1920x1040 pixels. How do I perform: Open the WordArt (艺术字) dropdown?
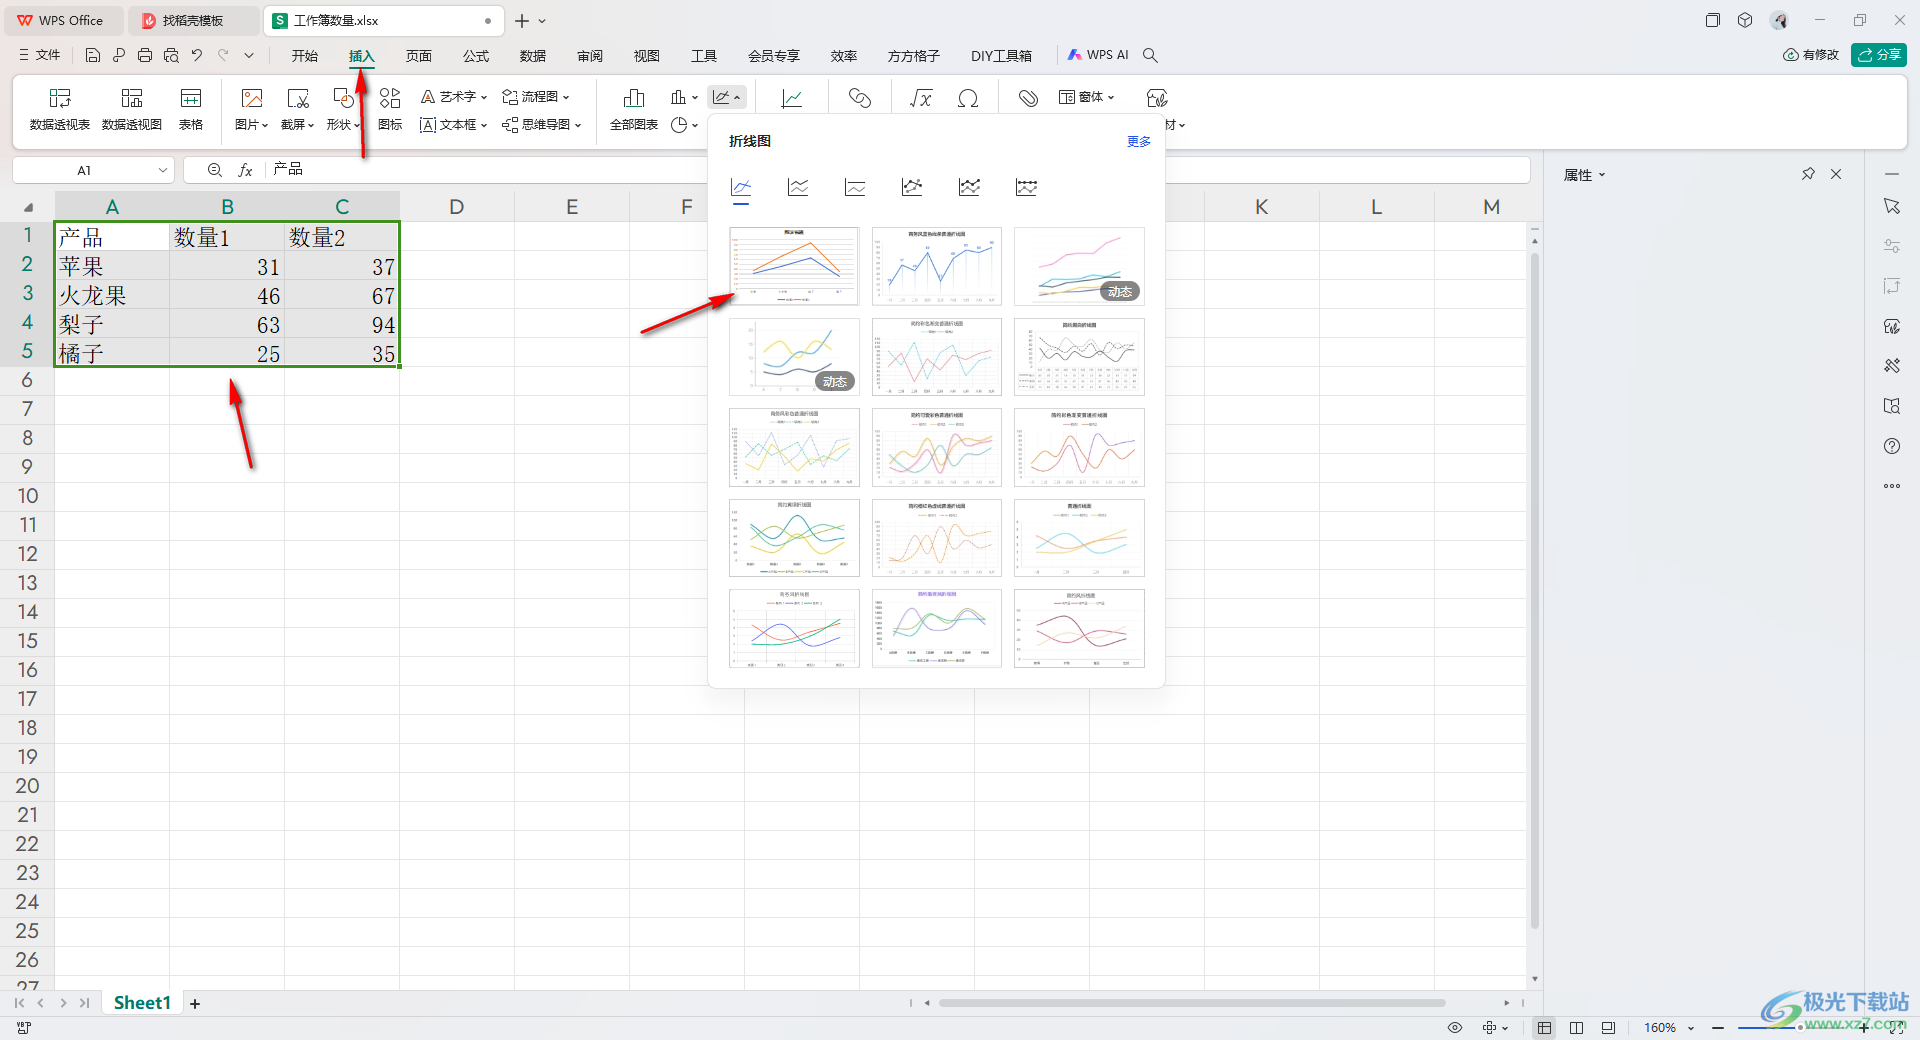coord(455,97)
